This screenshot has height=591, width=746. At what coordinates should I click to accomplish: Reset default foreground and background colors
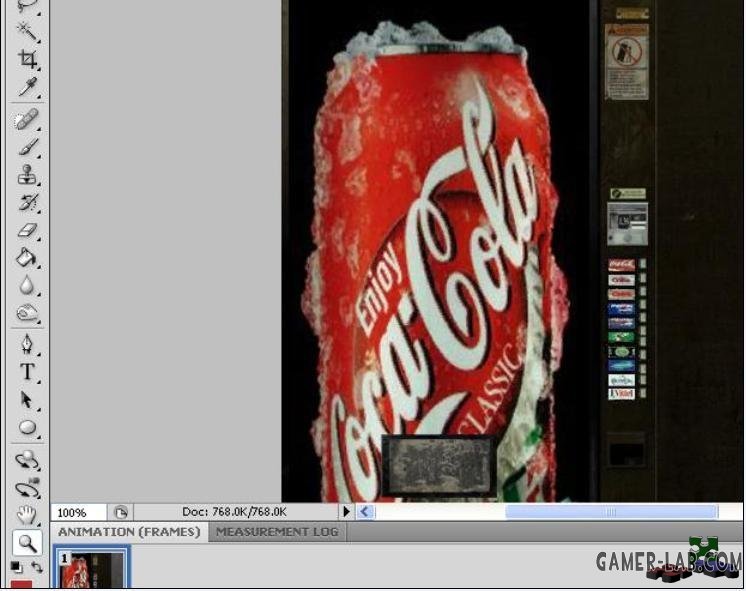point(16,566)
